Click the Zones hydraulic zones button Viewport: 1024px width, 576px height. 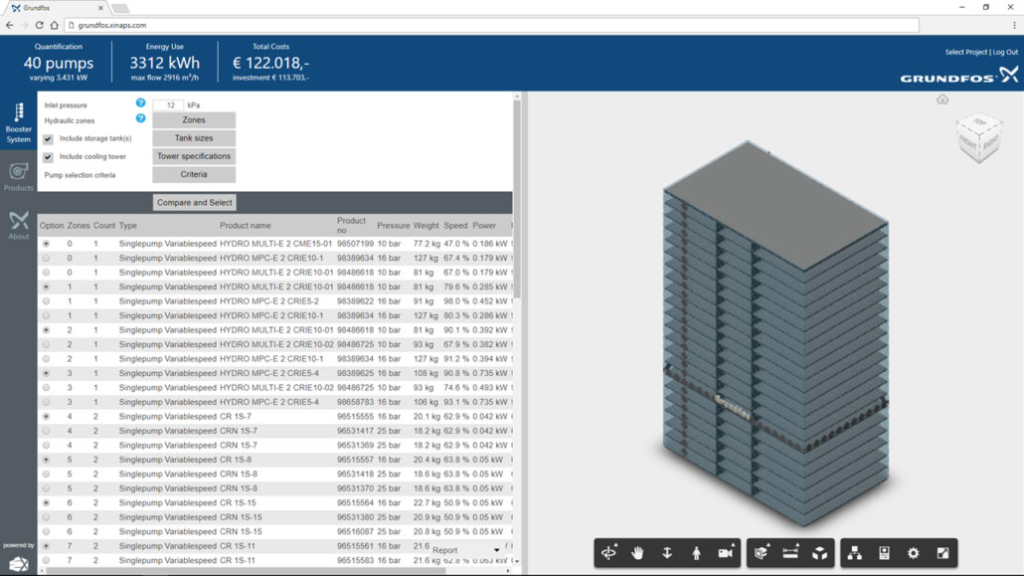pos(194,120)
